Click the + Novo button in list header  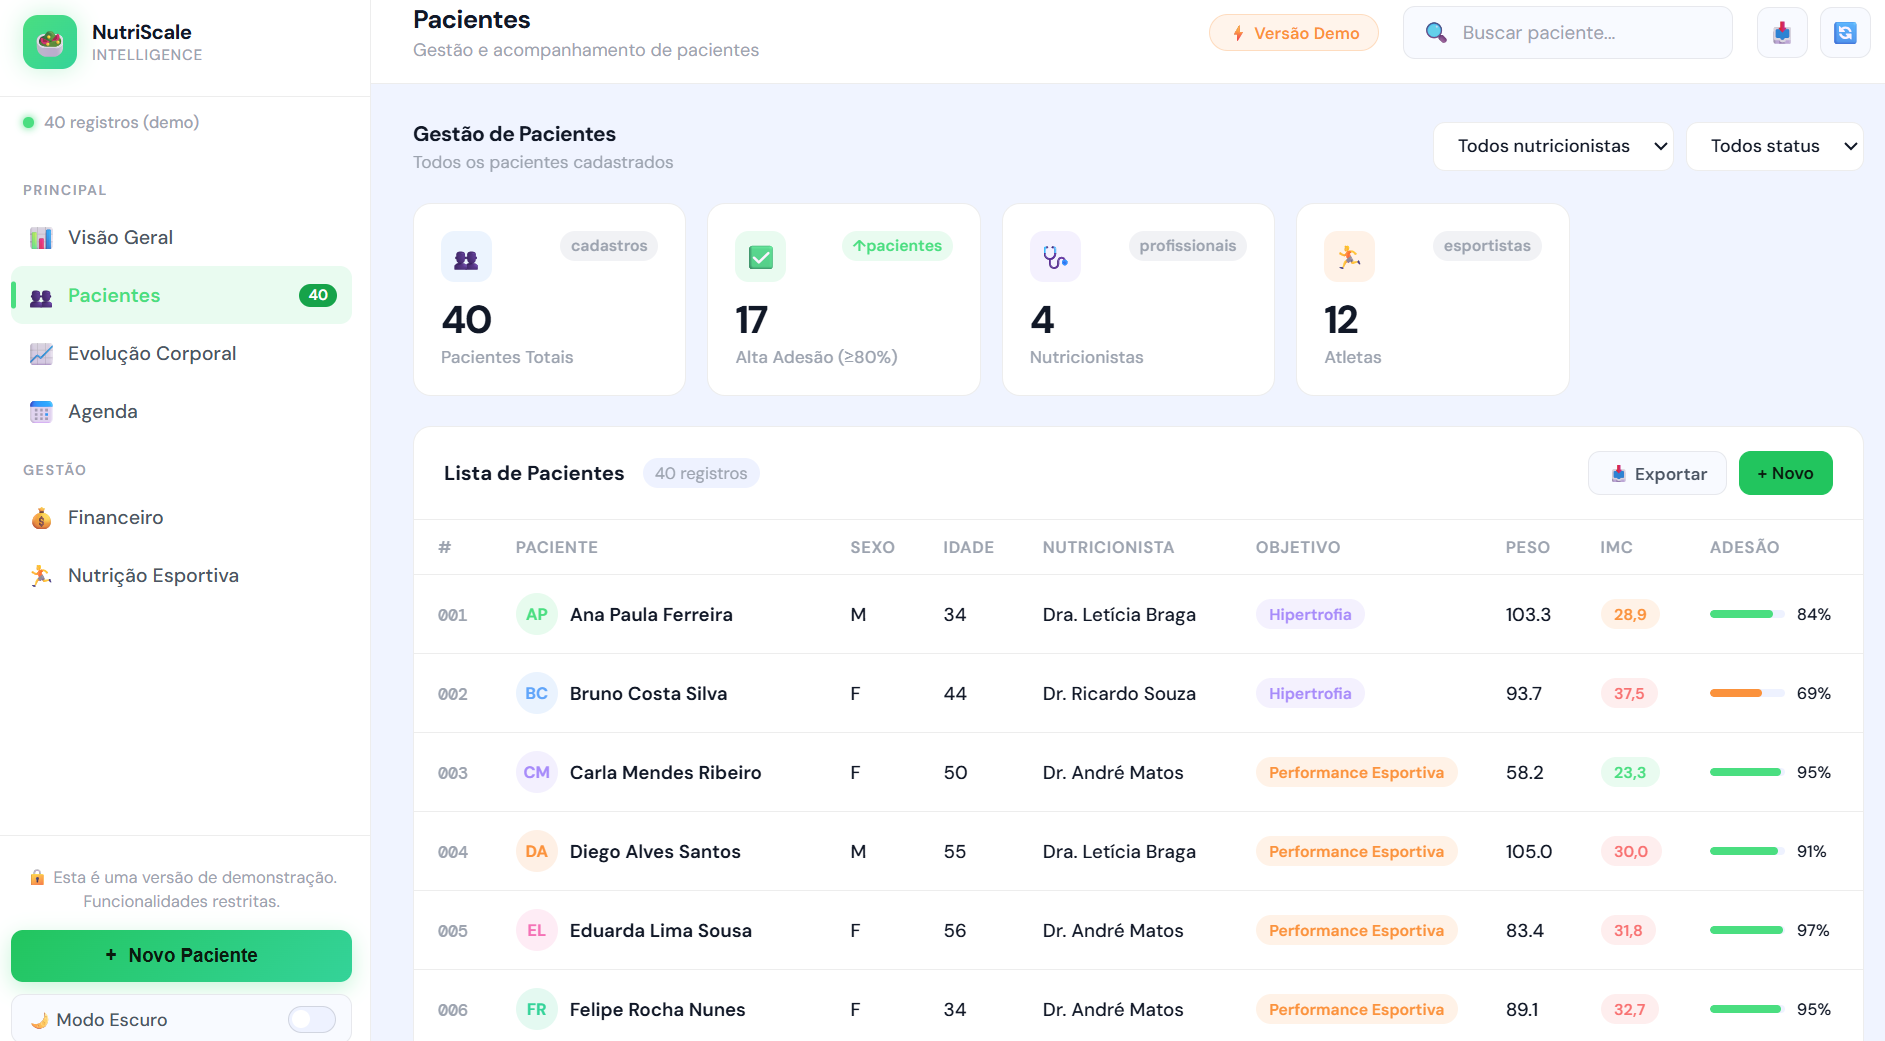pos(1785,473)
